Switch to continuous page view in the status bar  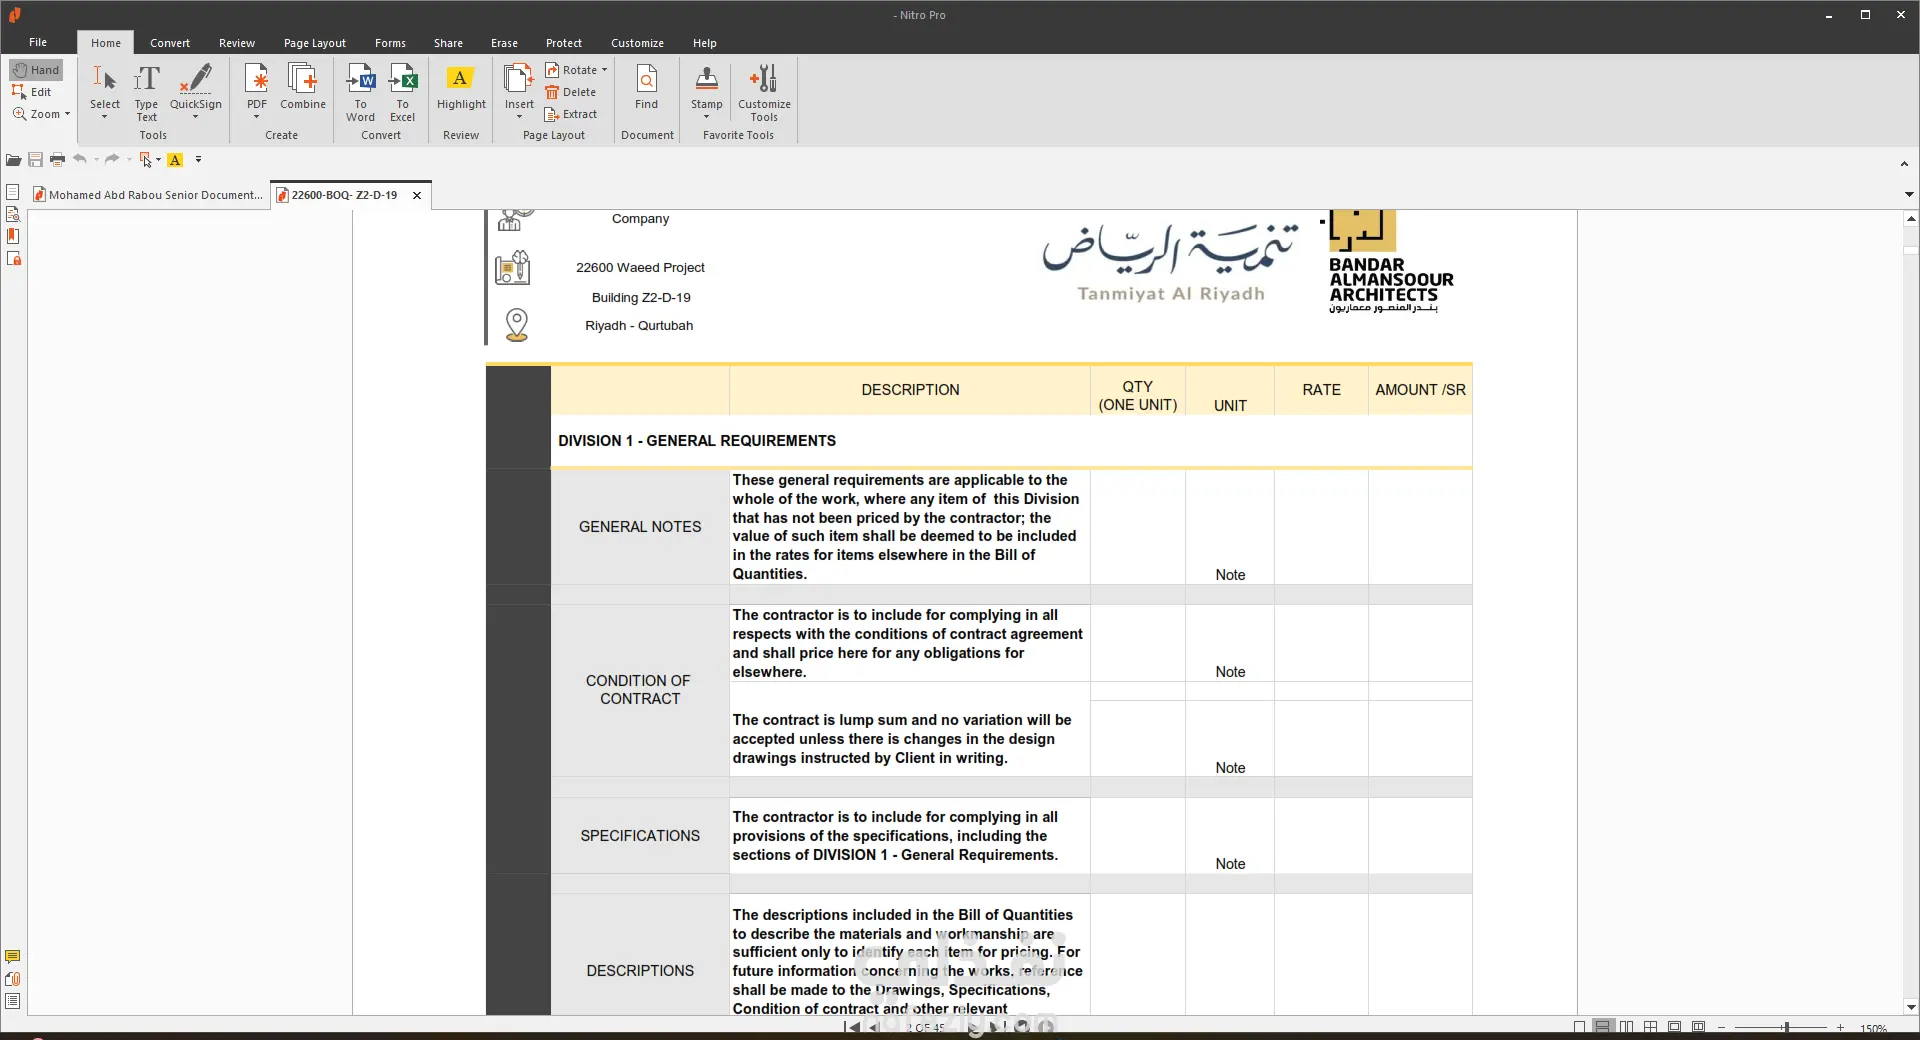point(1603,1027)
